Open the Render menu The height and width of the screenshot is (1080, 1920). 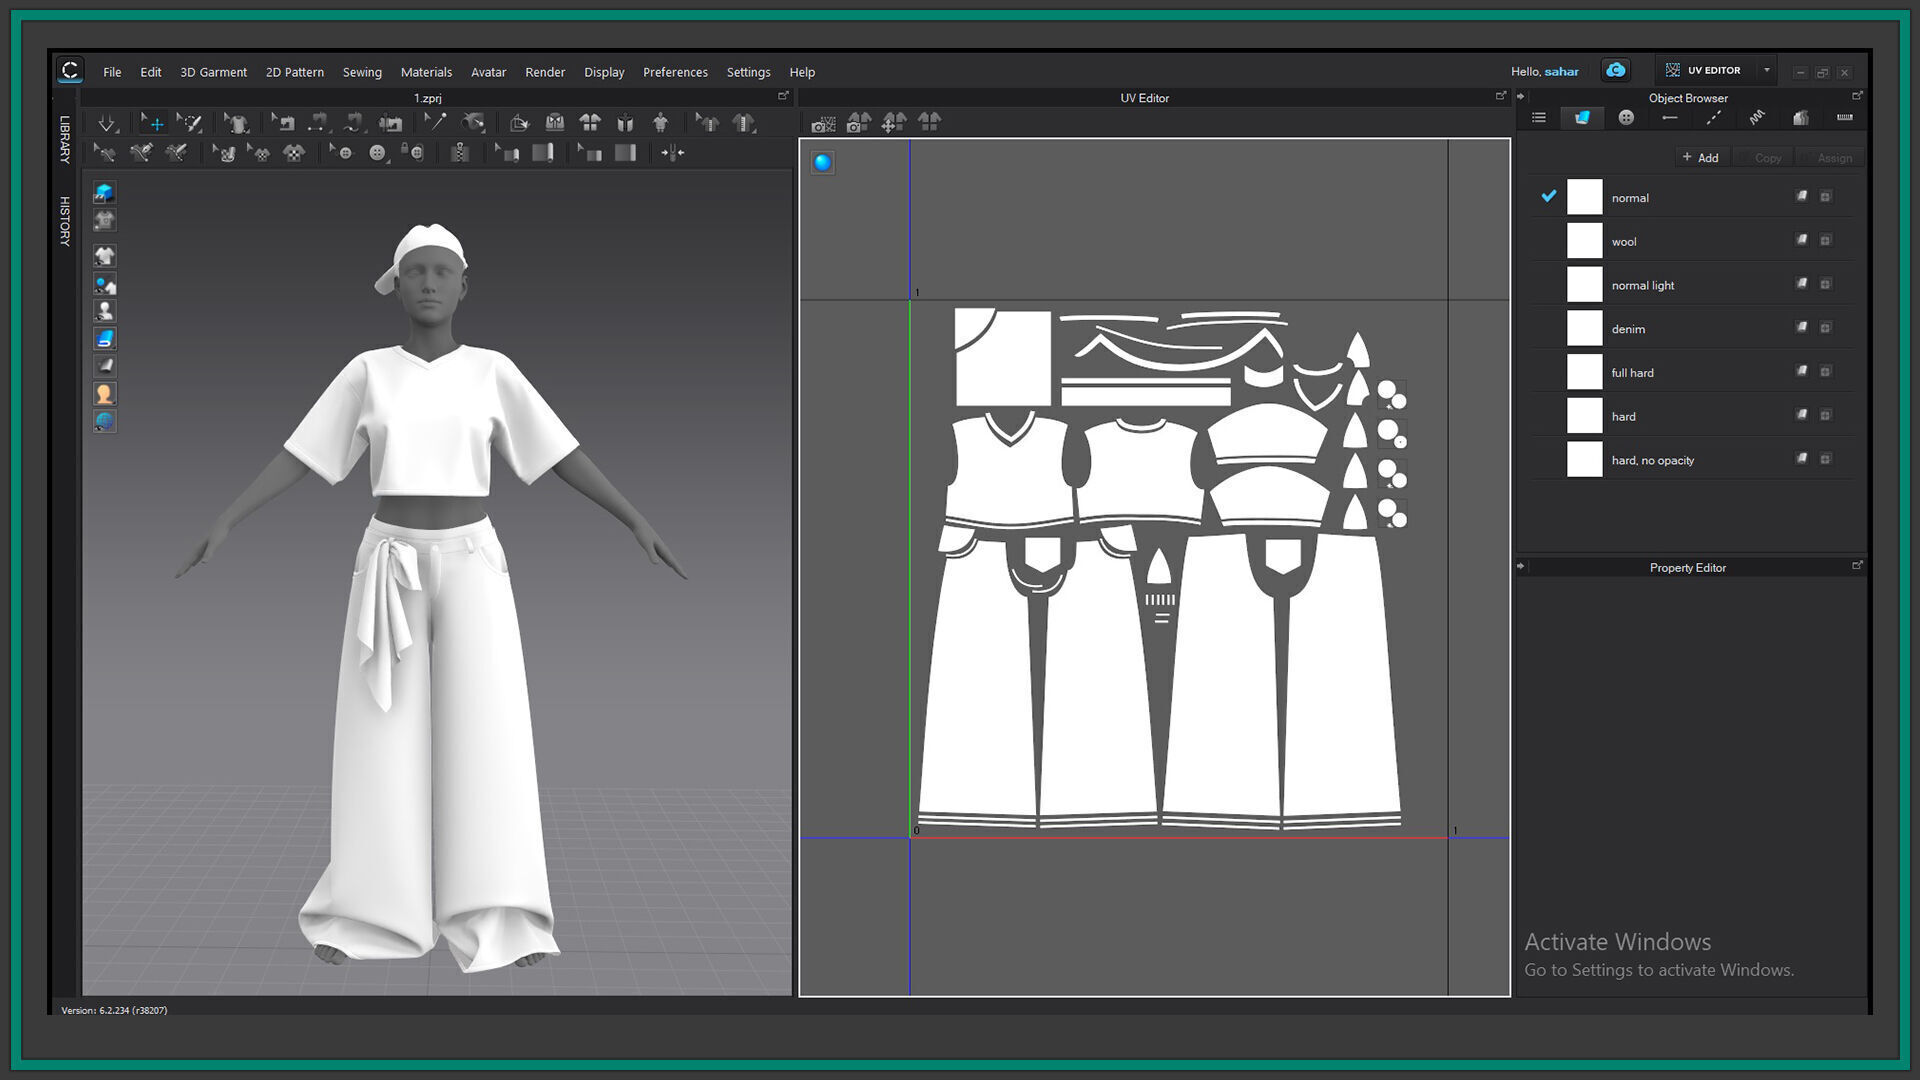point(545,72)
